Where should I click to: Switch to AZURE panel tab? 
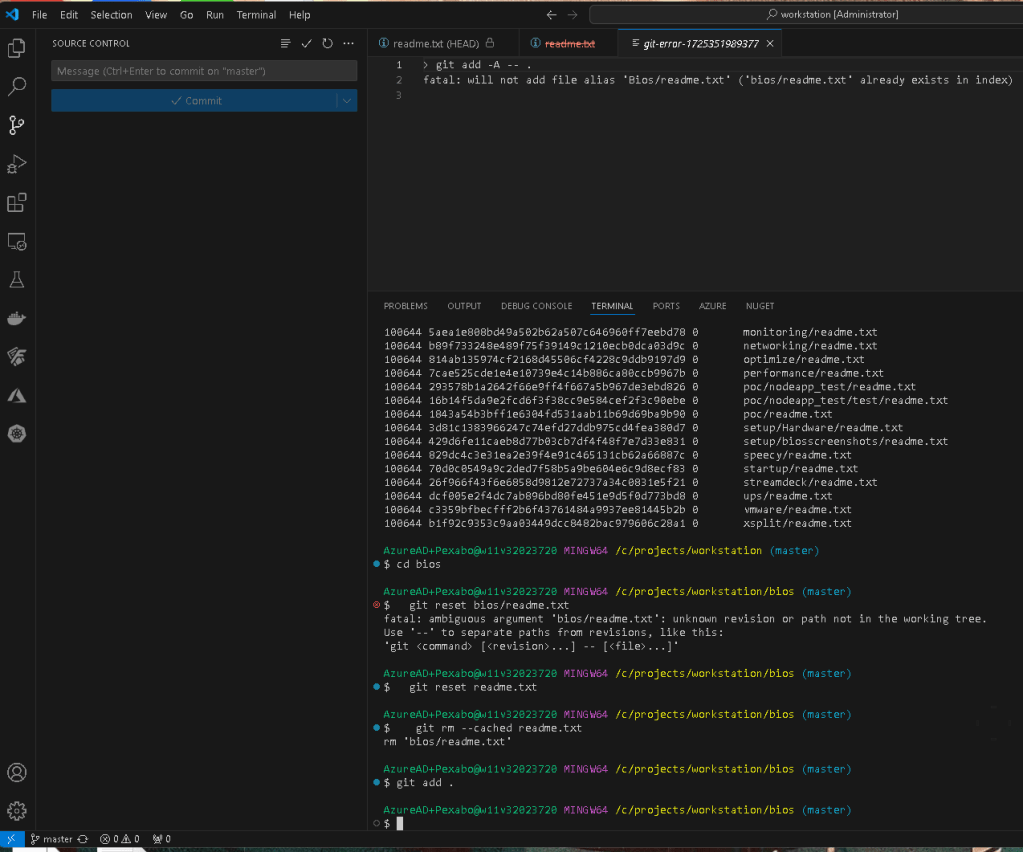pos(712,306)
